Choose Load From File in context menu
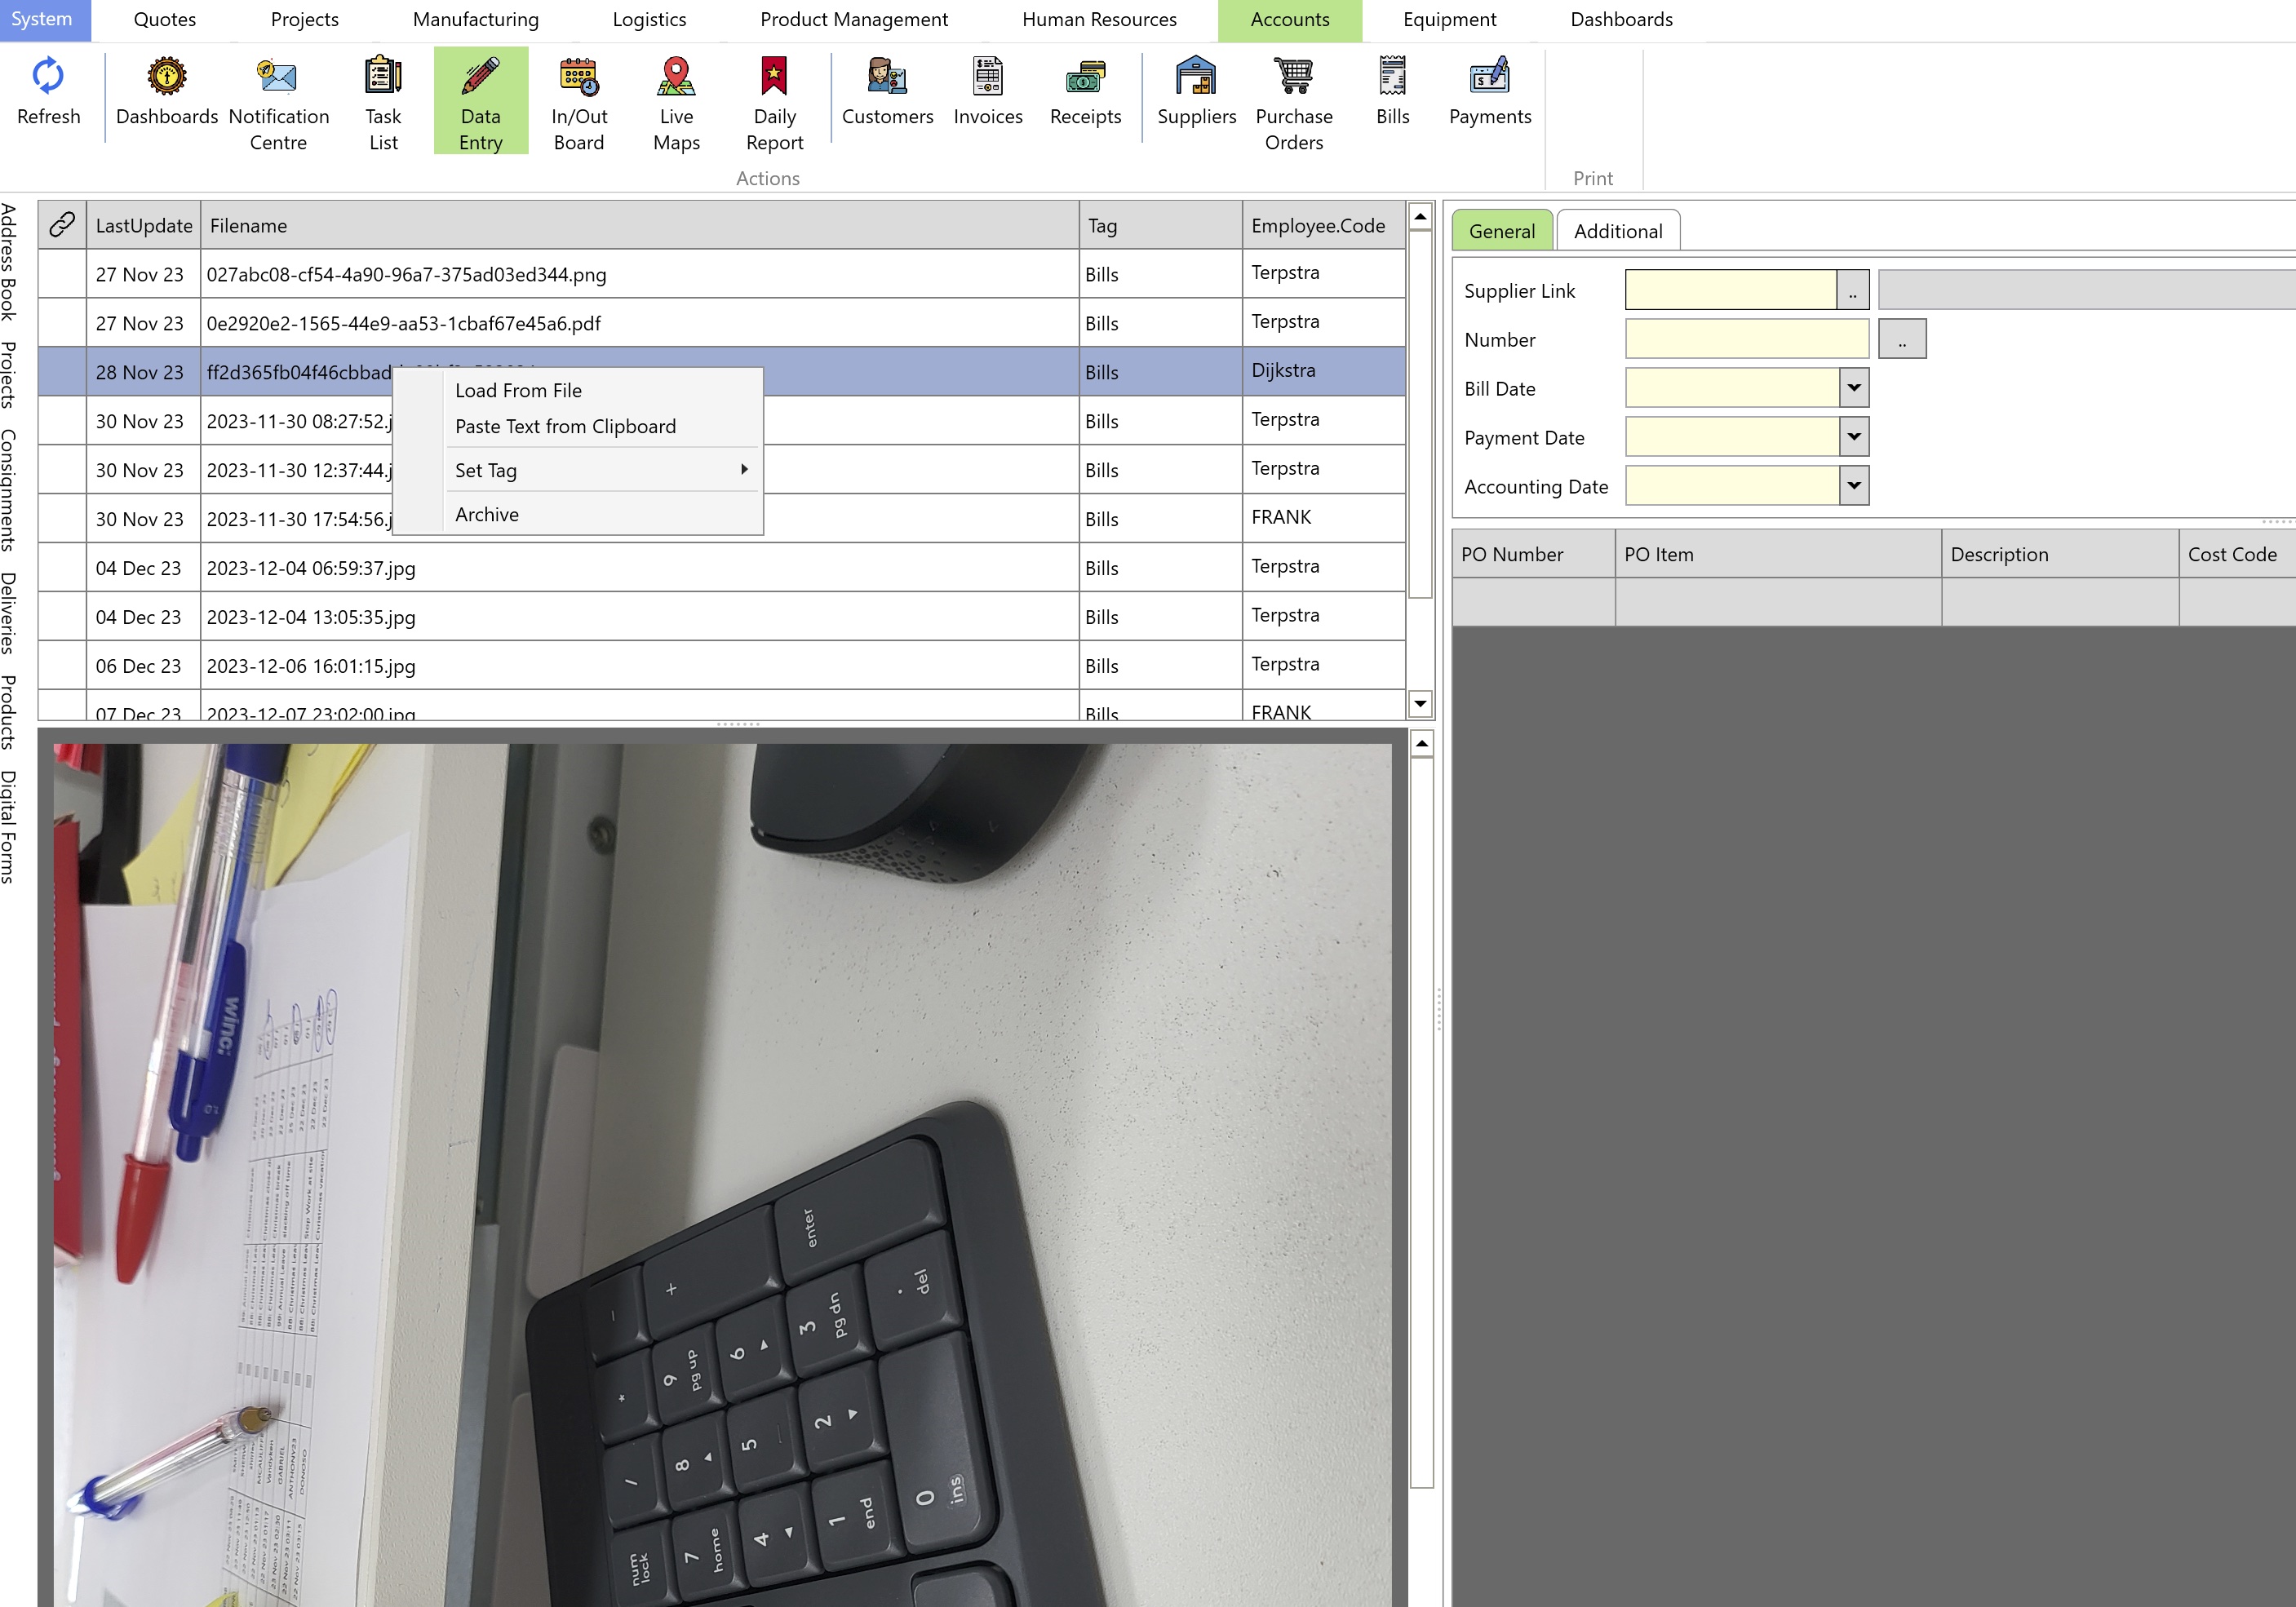The width and height of the screenshot is (2296, 1607). (x=579, y=390)
